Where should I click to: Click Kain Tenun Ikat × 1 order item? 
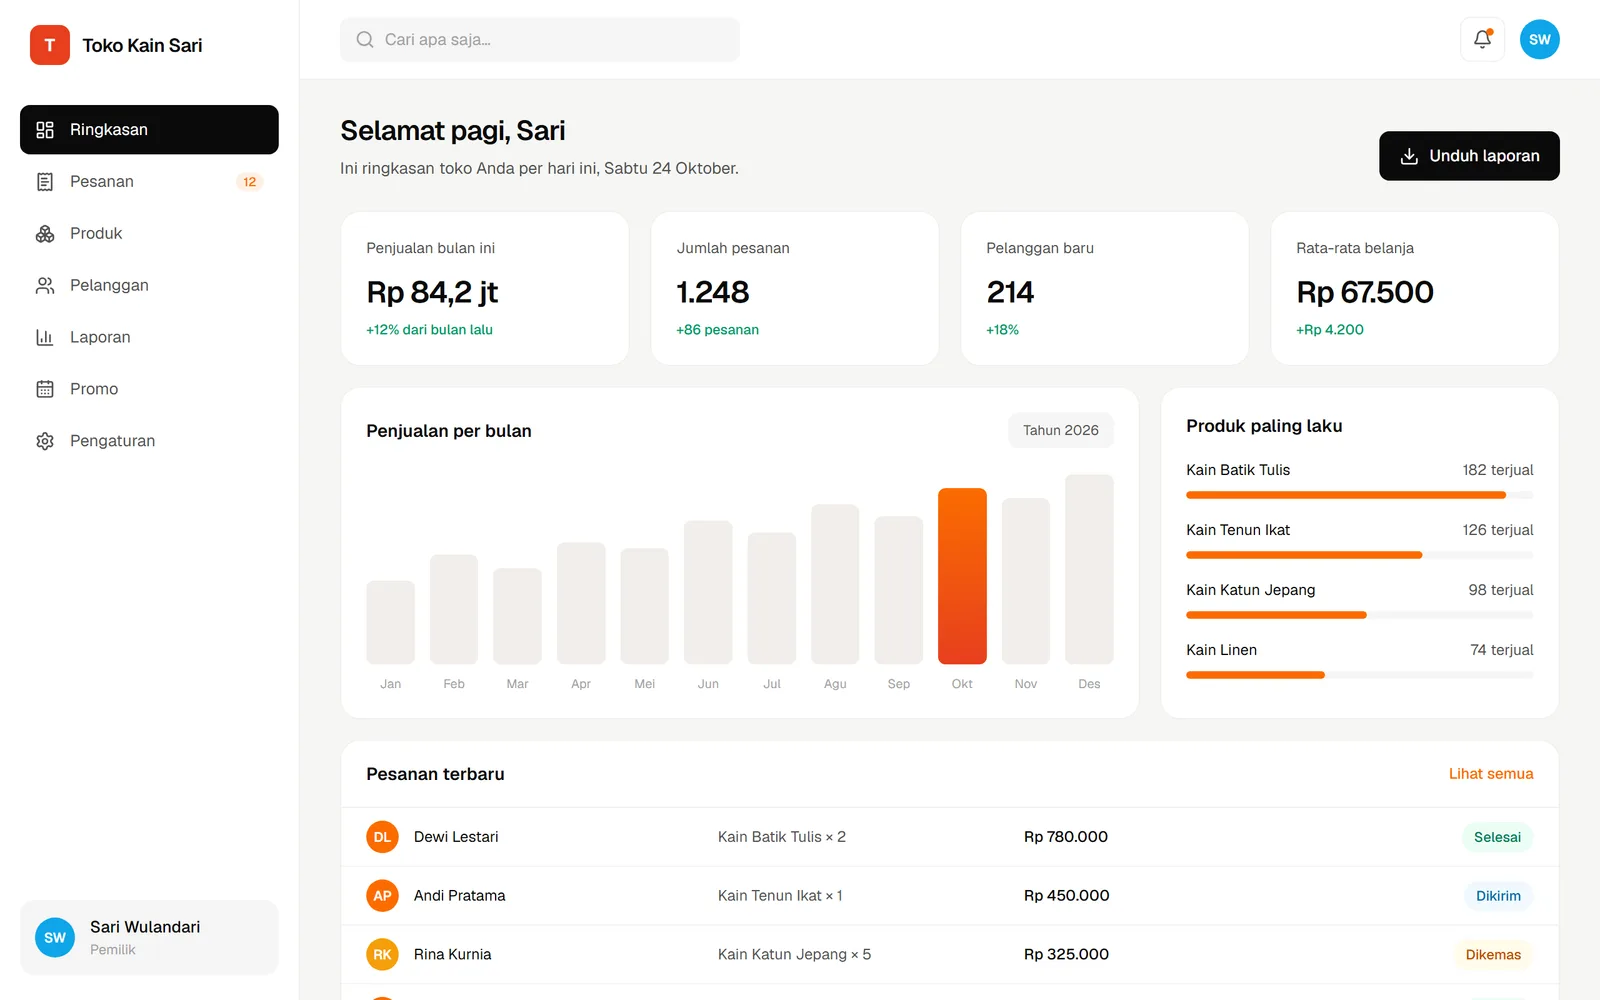[780, 896]
